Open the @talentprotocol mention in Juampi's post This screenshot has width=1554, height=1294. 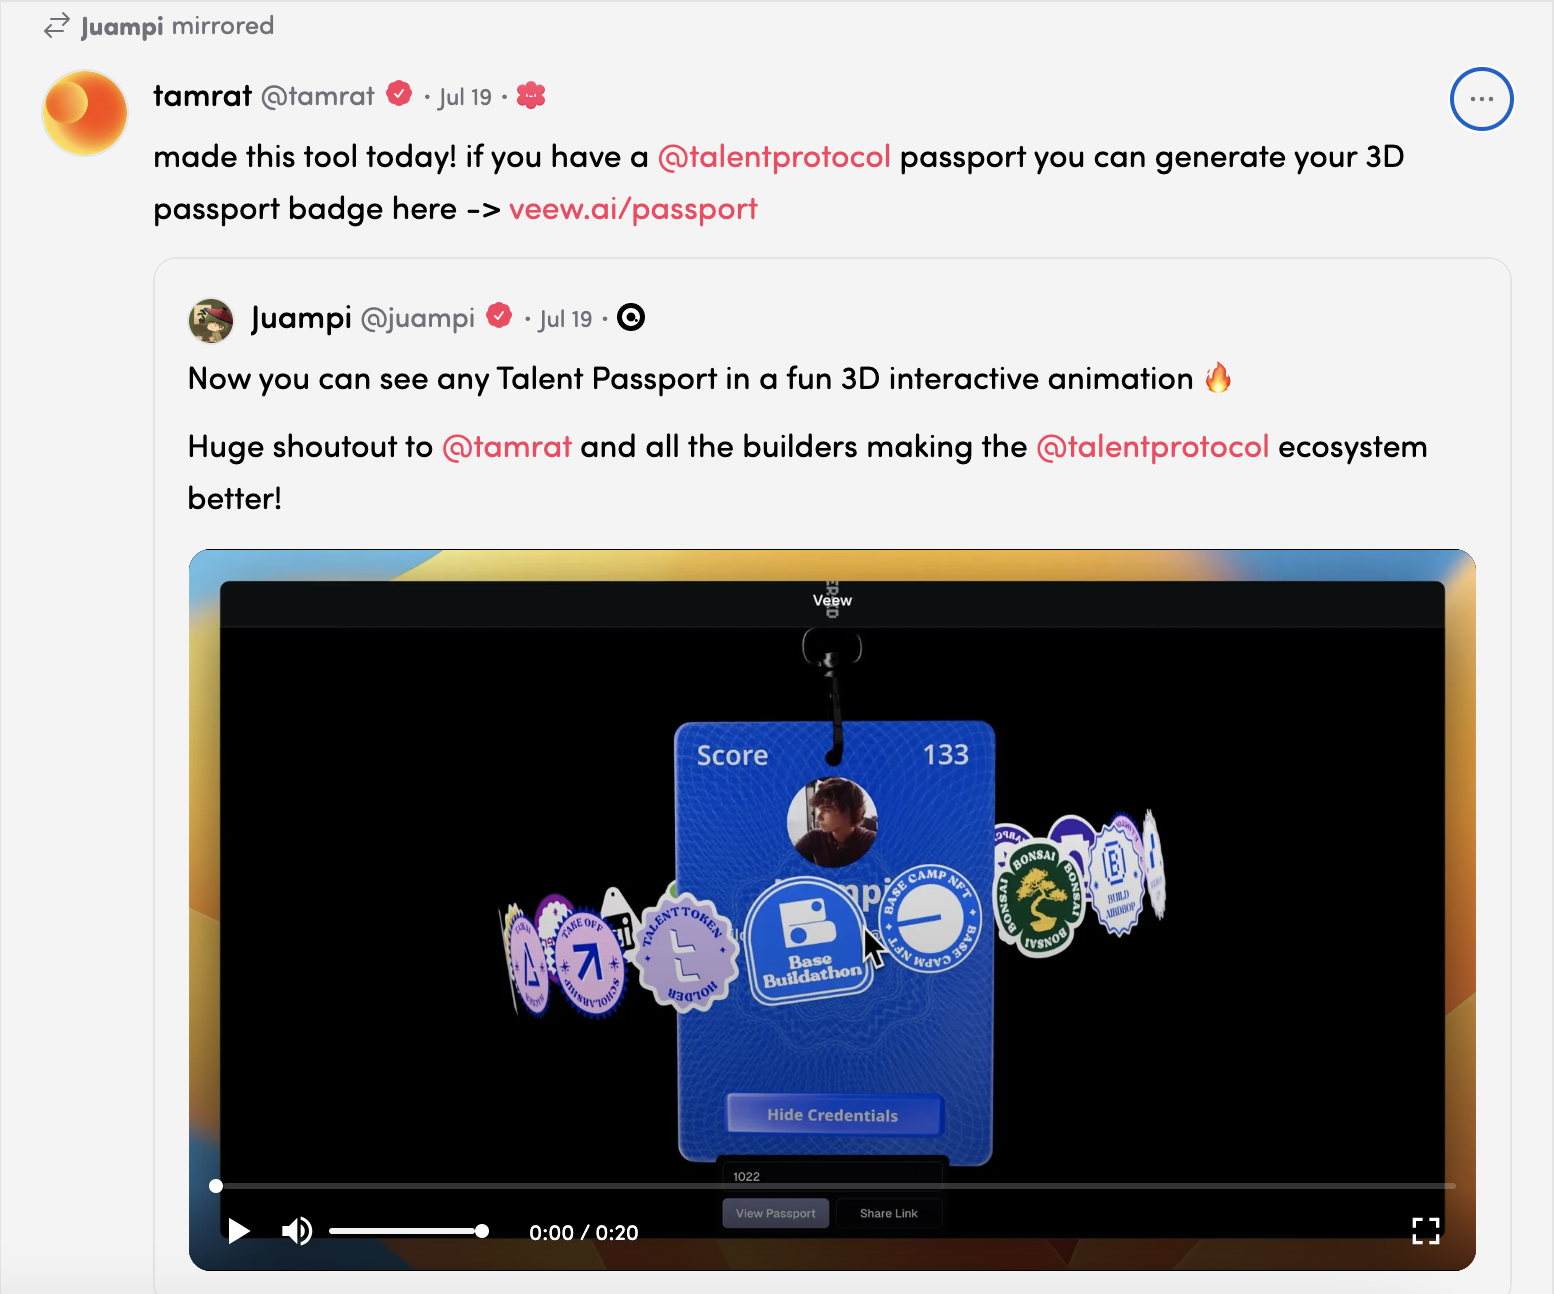[1153, 447]
